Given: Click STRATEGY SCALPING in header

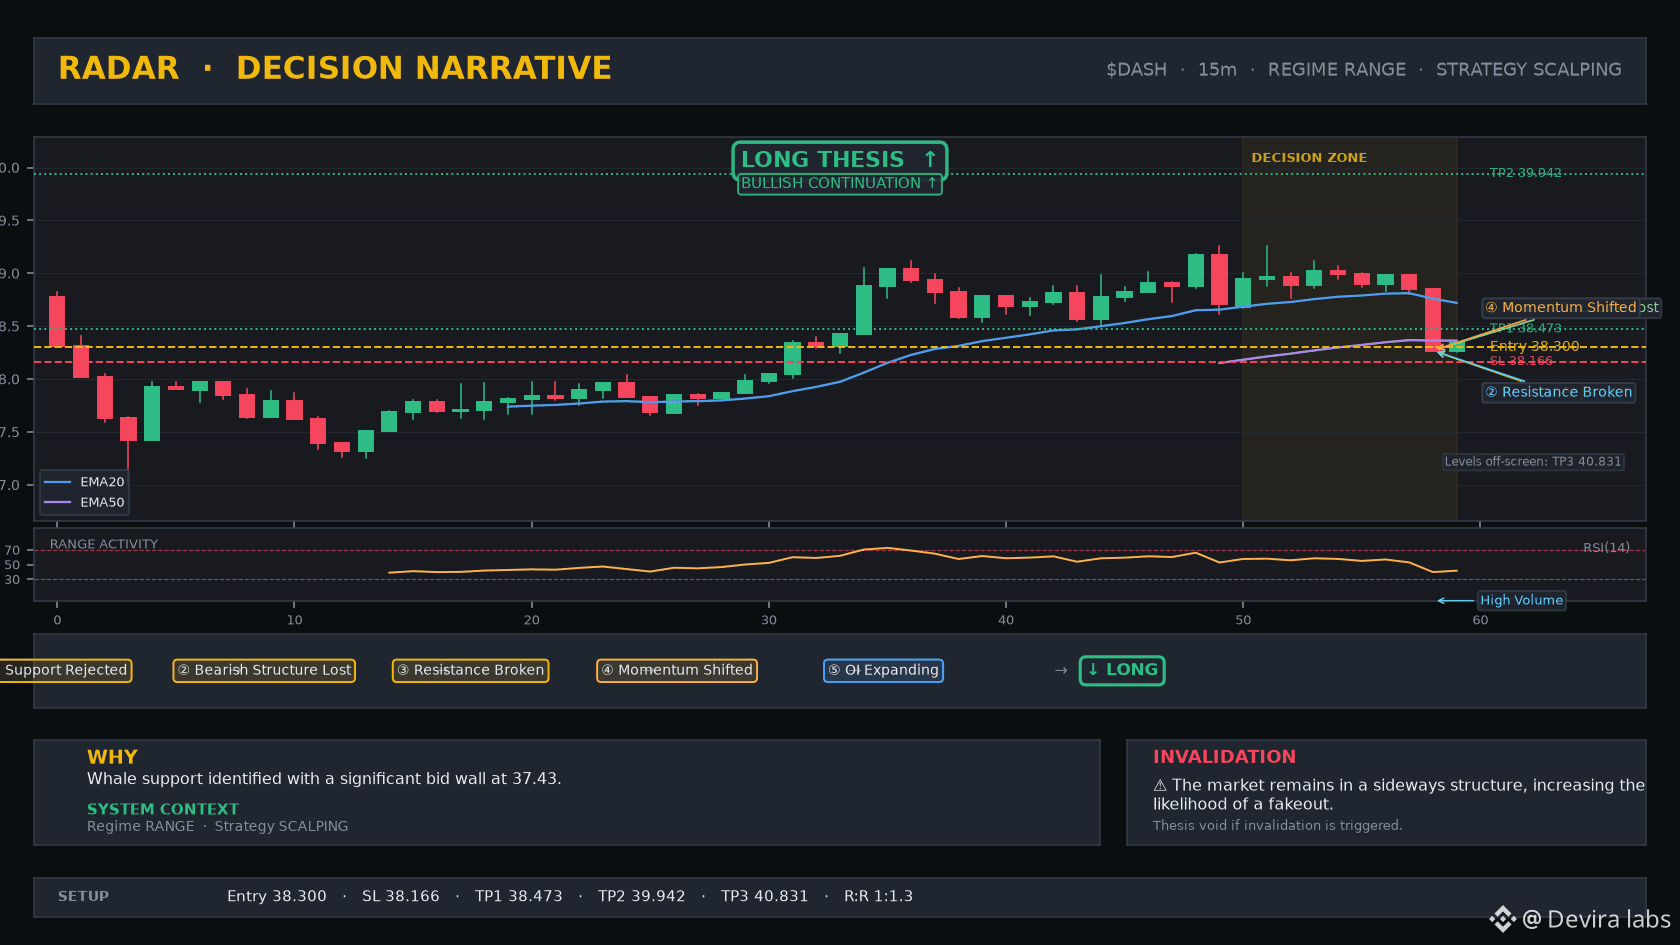Looking at the screenshot, I should coord(1528,69).
